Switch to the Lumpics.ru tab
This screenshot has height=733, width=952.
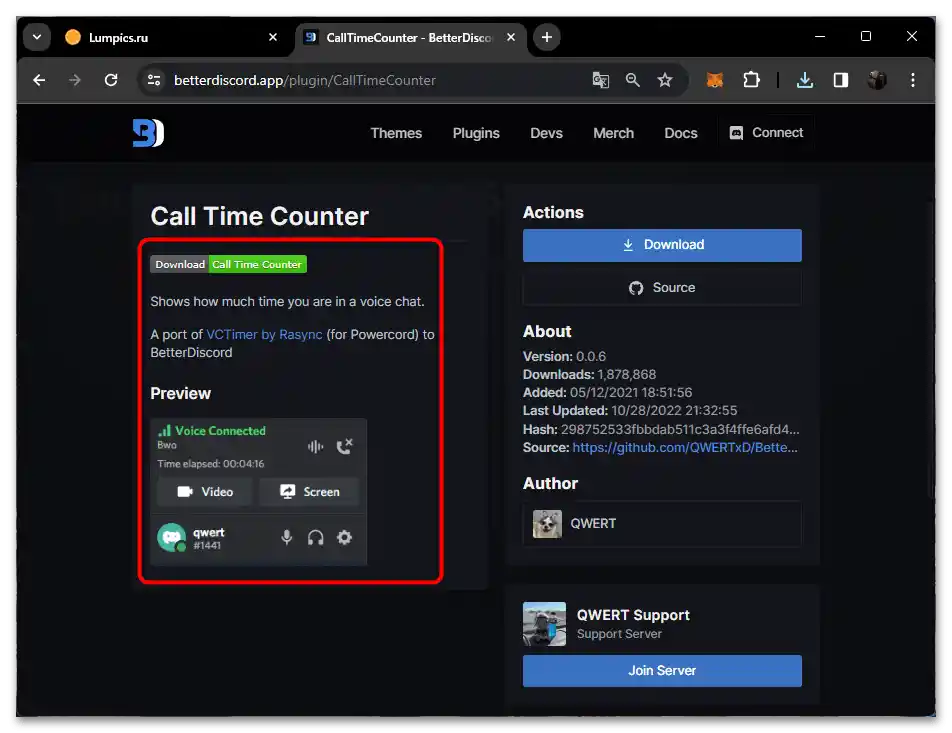tap(170, 38)
